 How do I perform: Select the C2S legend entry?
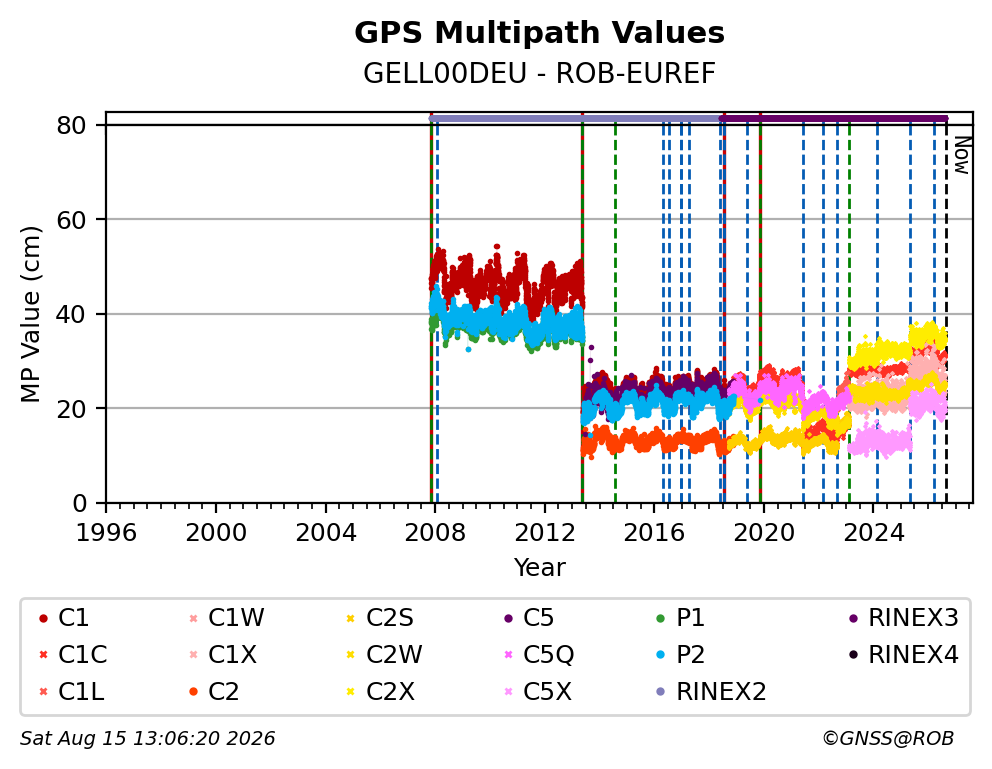[x=380, y=618]
